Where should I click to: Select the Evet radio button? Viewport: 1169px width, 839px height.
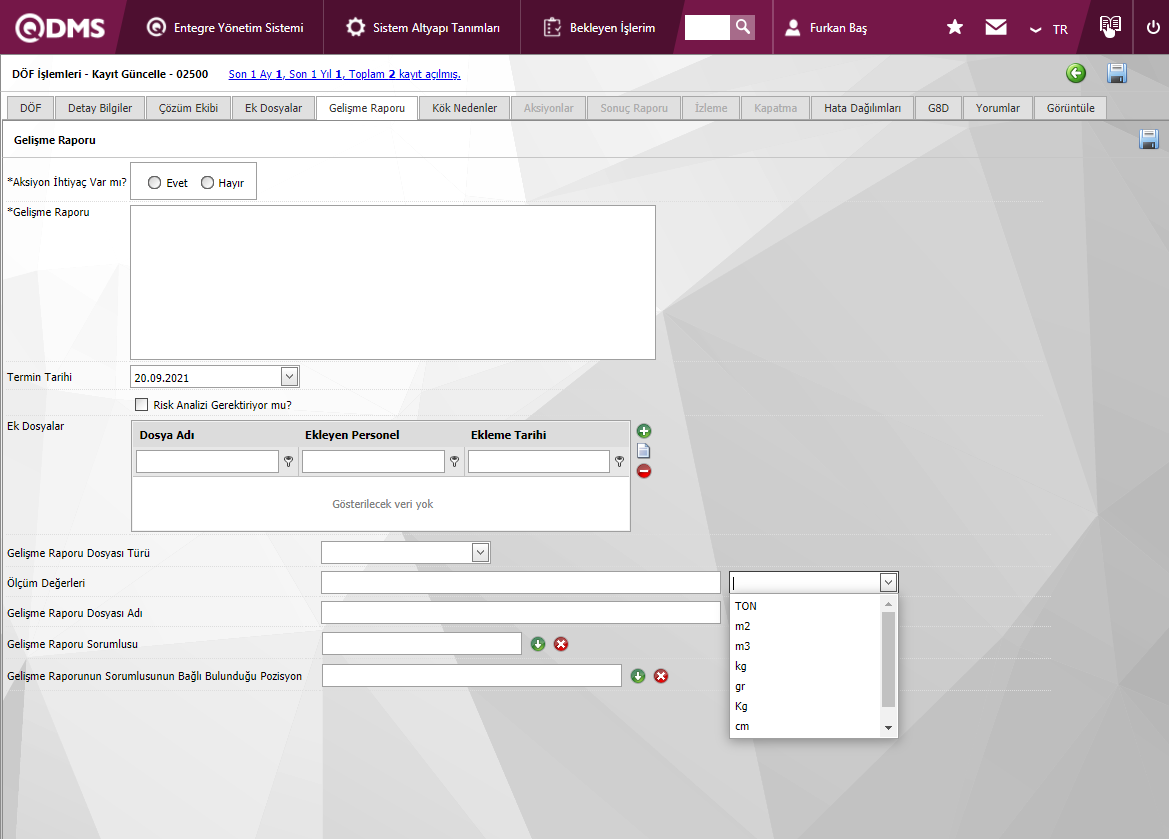tap(155, 183)
